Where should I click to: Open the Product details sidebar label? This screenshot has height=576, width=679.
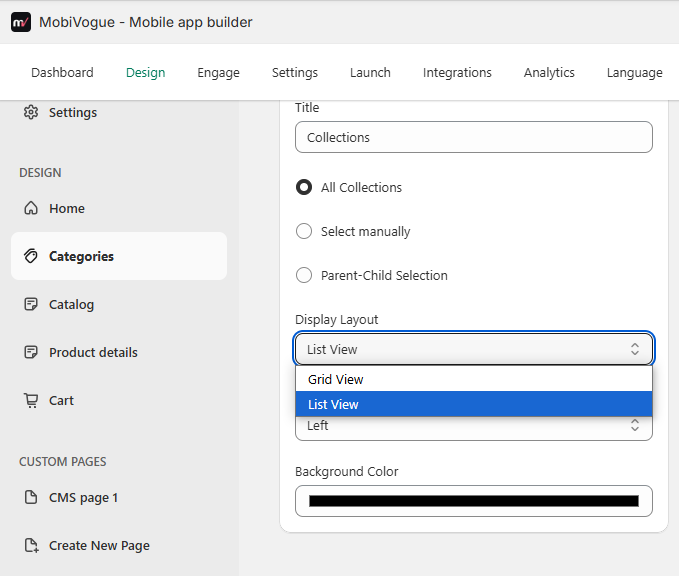pos(93,352)
